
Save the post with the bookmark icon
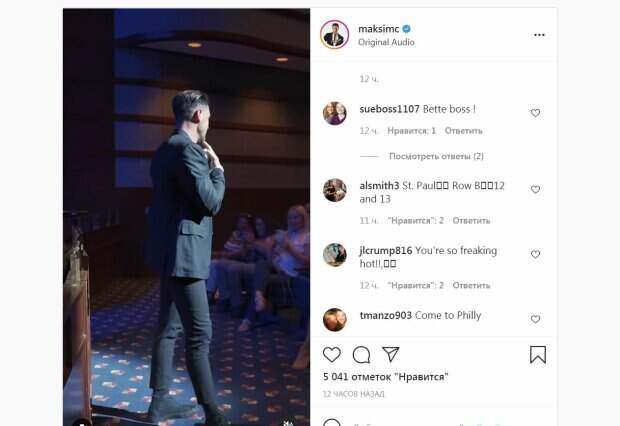[x=538, y=354]
